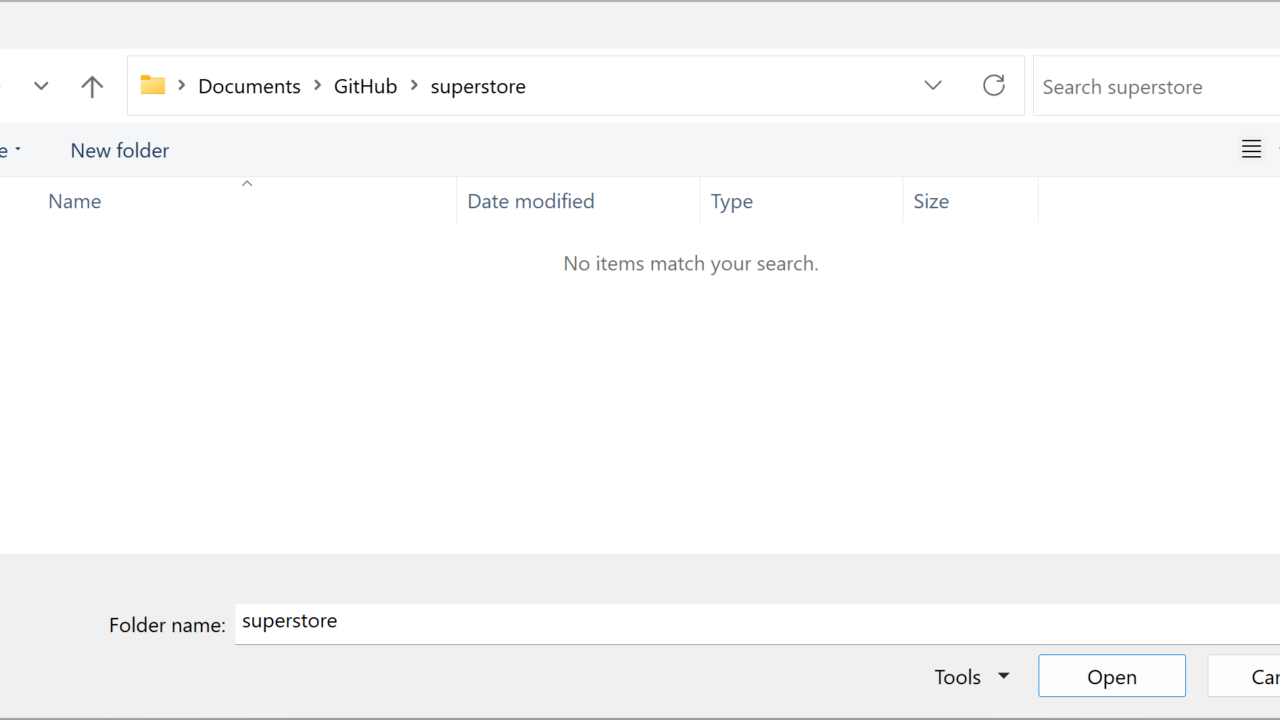
Task: Navigate to Documents breadcrumb
Action: [x=249, y=86]
